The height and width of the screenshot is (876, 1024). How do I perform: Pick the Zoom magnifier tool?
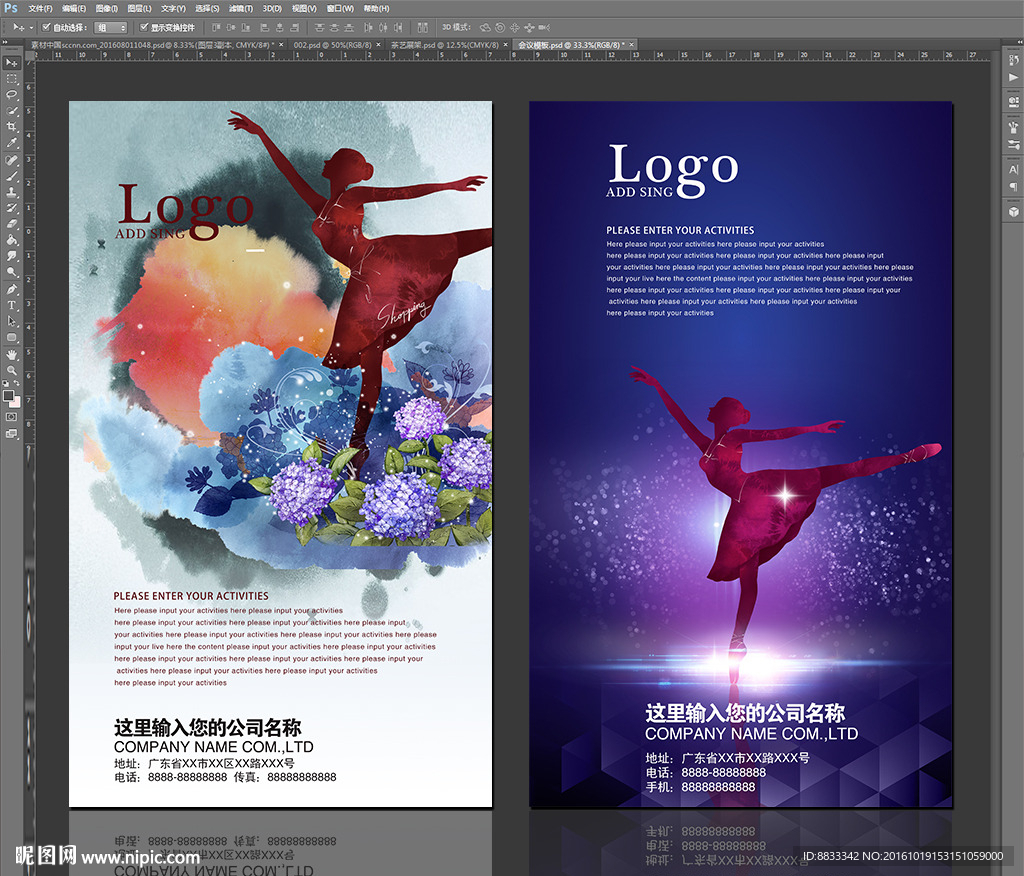[x=12, y=370]
